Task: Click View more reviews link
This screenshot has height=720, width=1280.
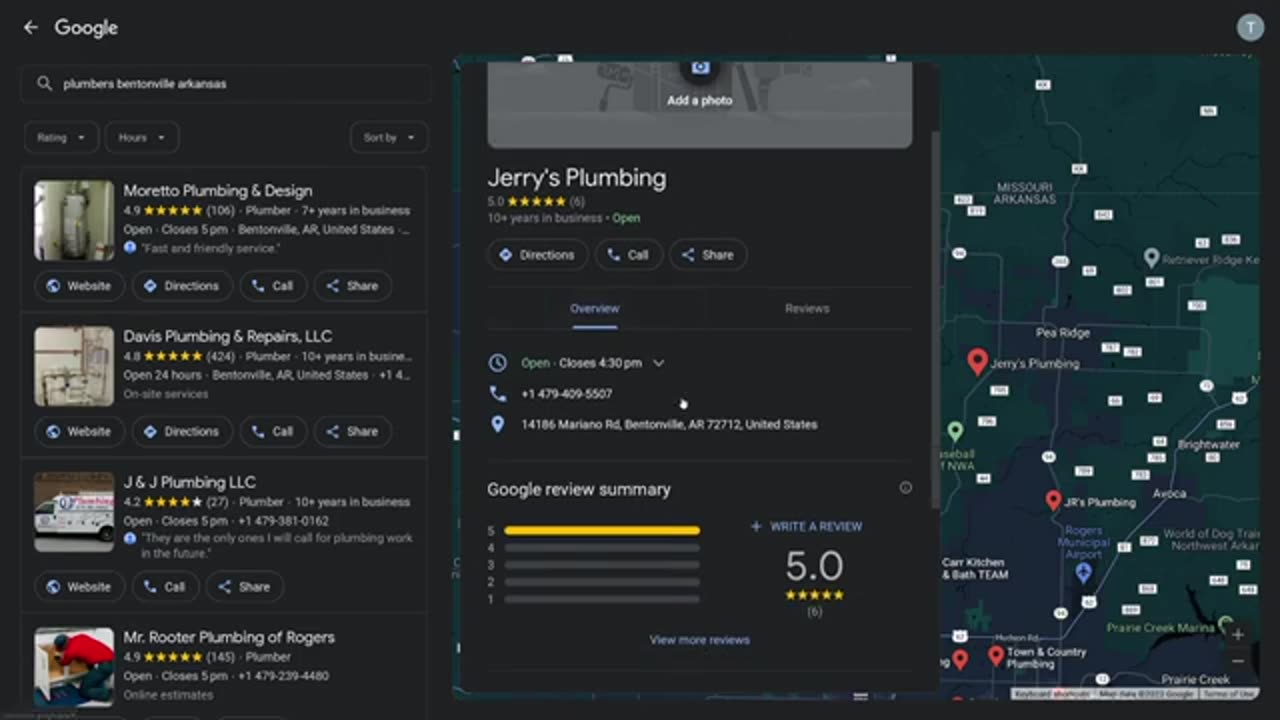Action: (x=699, y=640)
